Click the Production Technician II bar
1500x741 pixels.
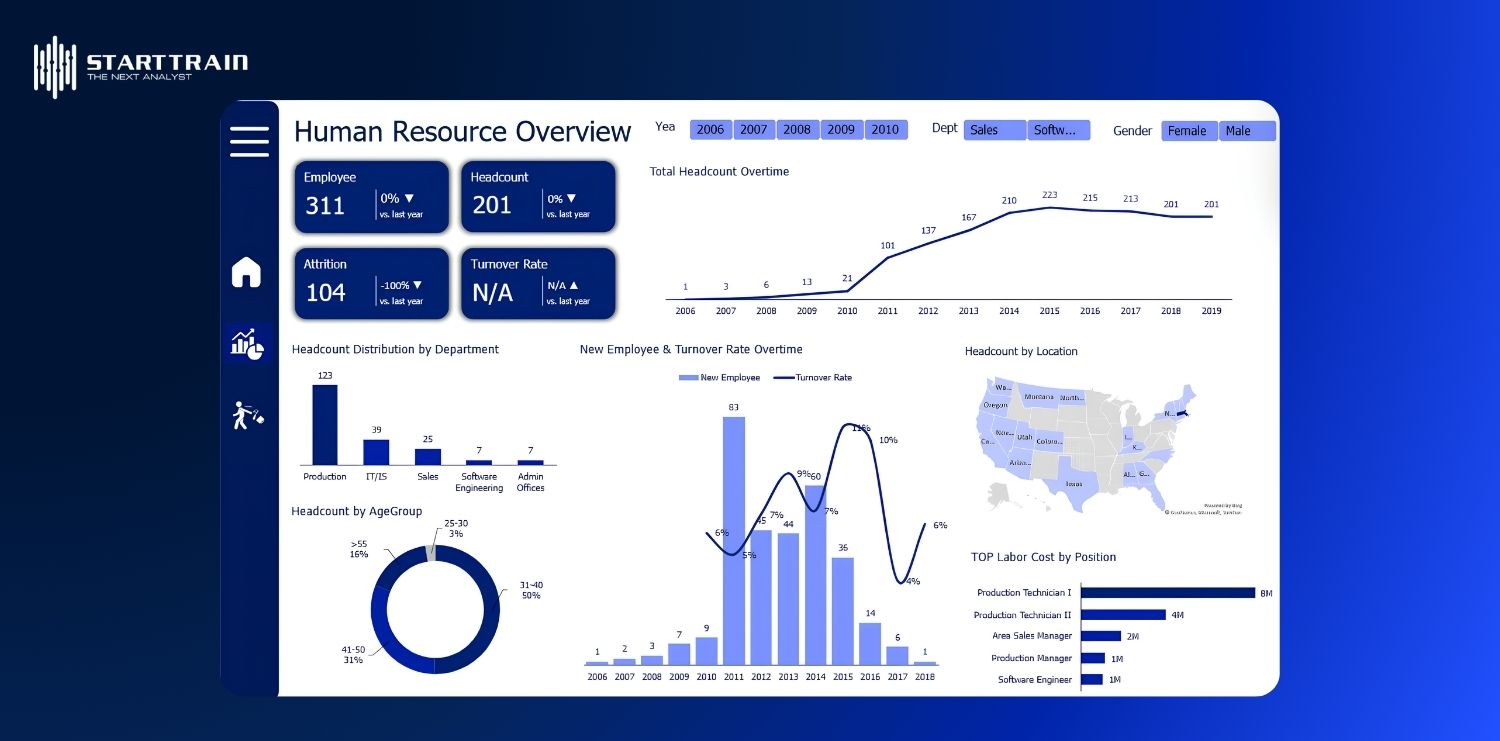1124,615
